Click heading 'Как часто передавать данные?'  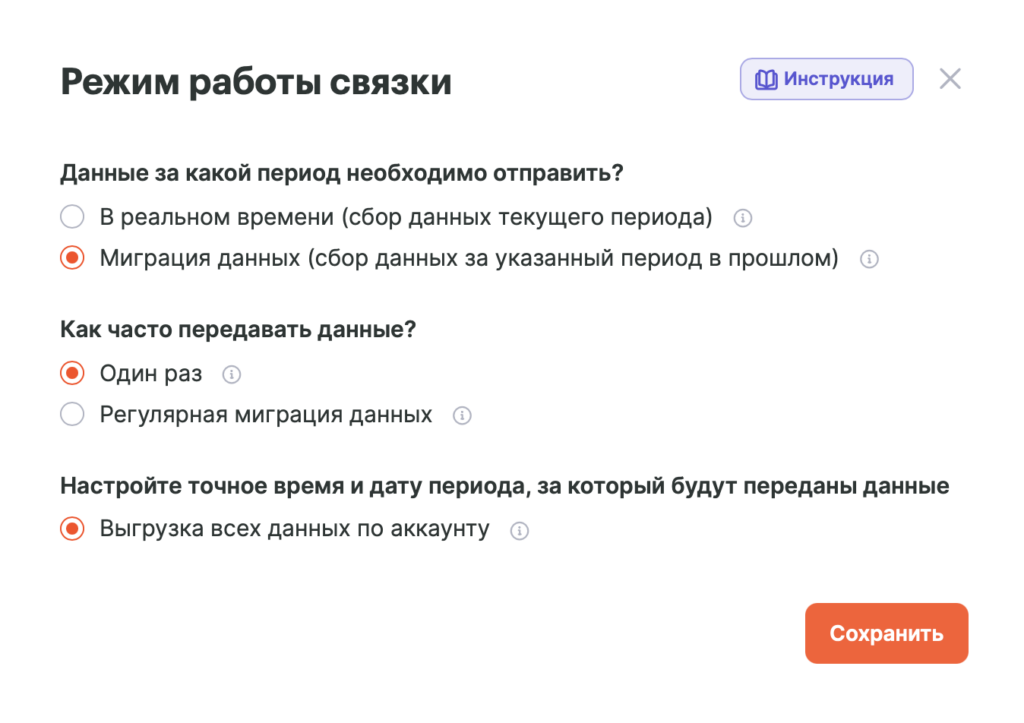tap(238, 330)
